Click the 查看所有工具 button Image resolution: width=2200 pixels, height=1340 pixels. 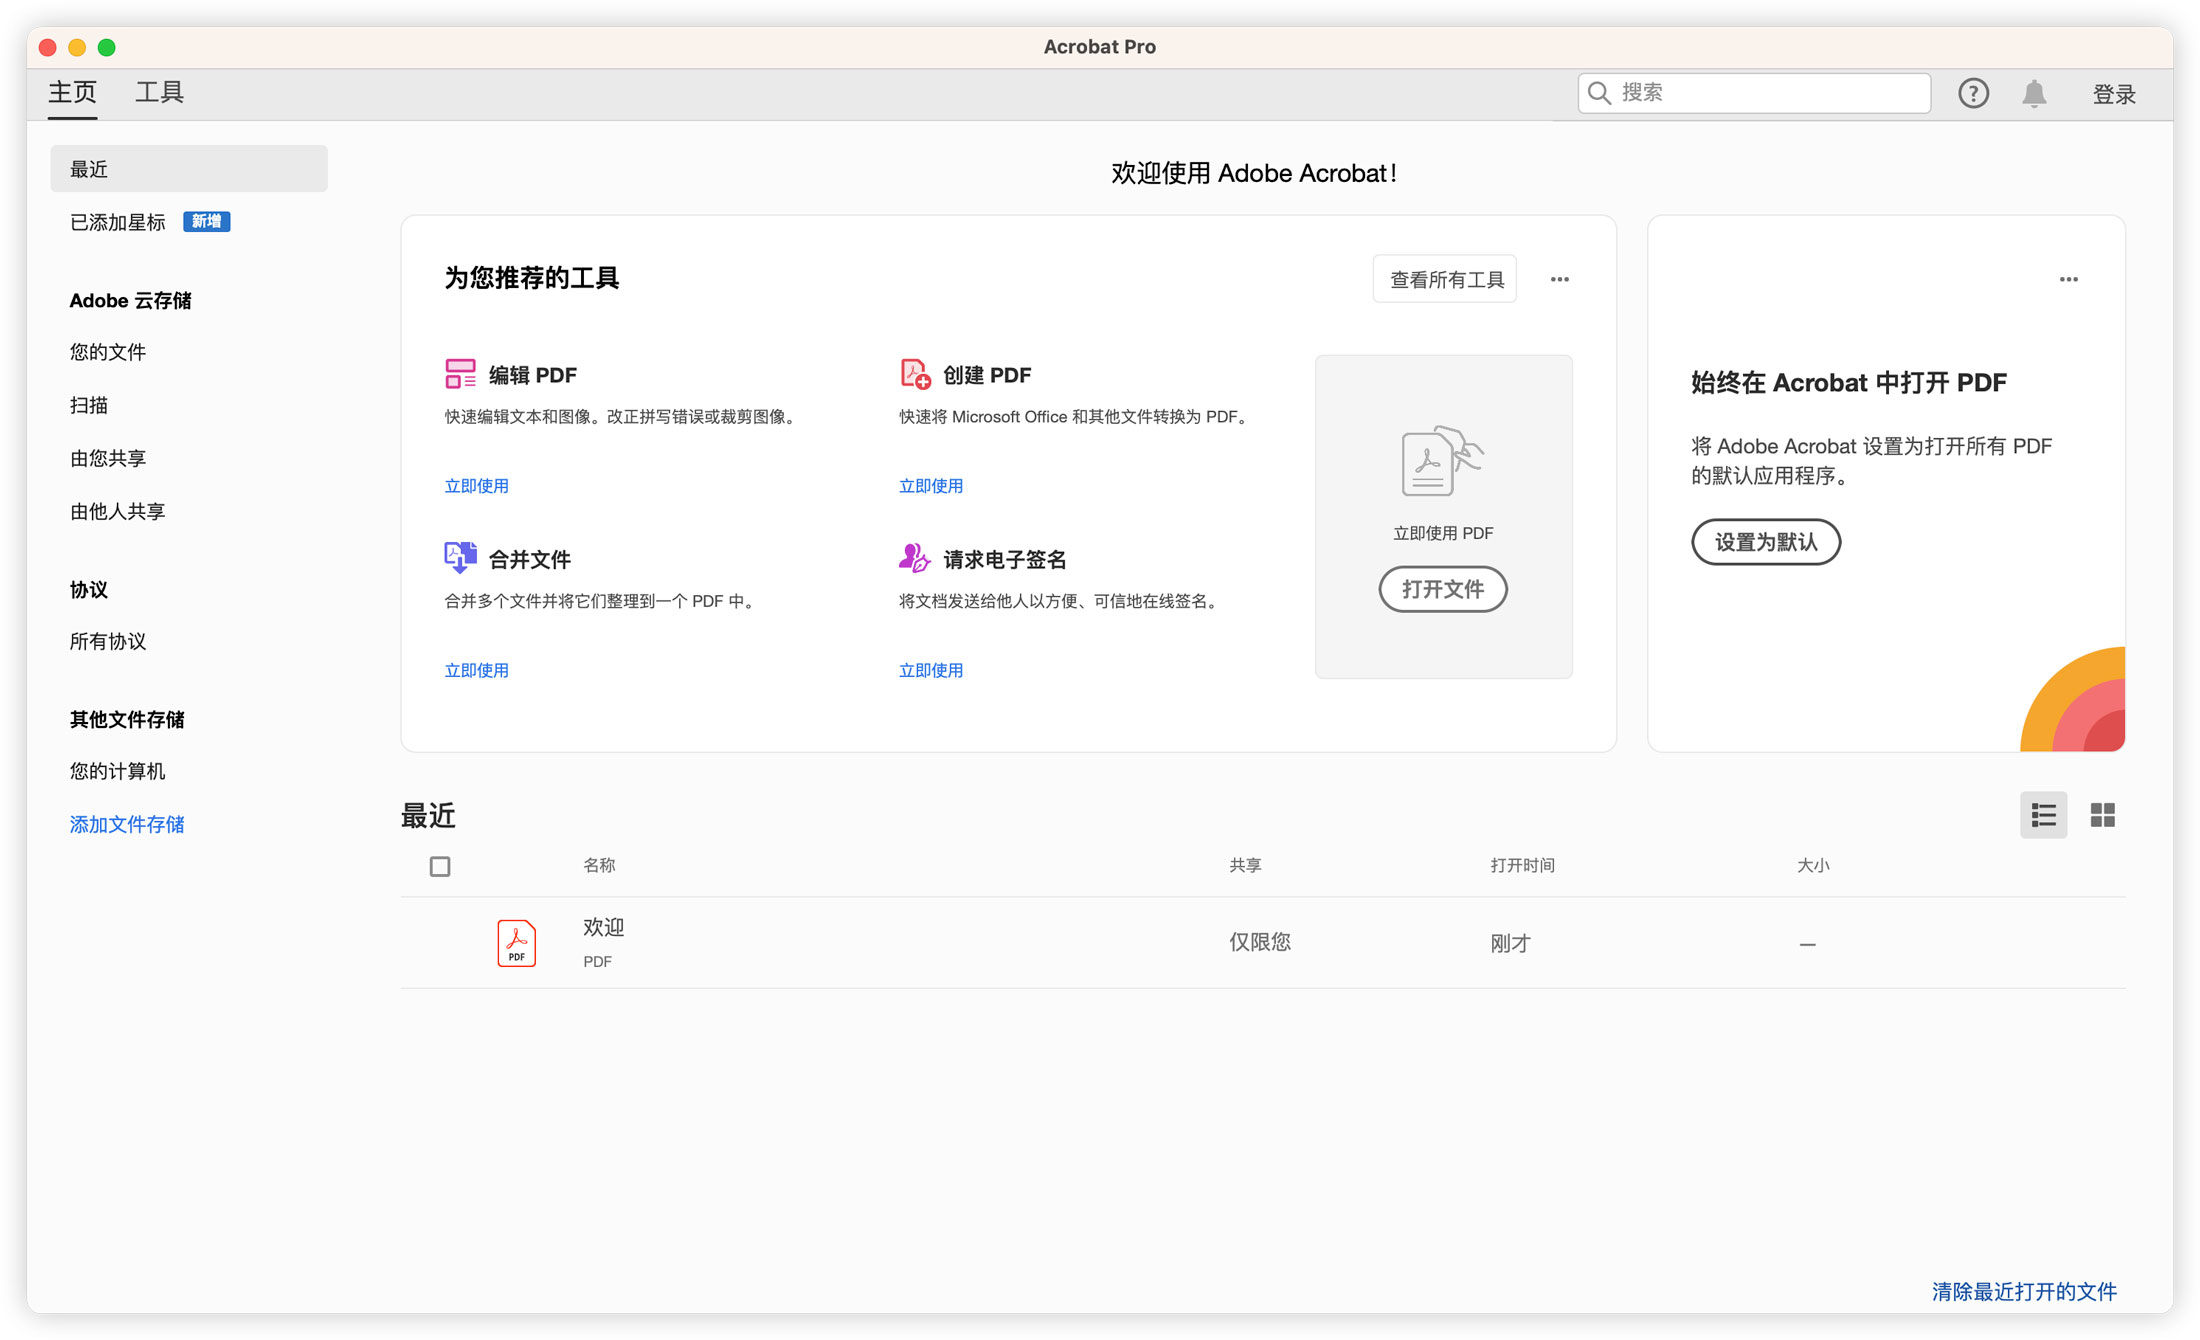tap(1445, 279)
